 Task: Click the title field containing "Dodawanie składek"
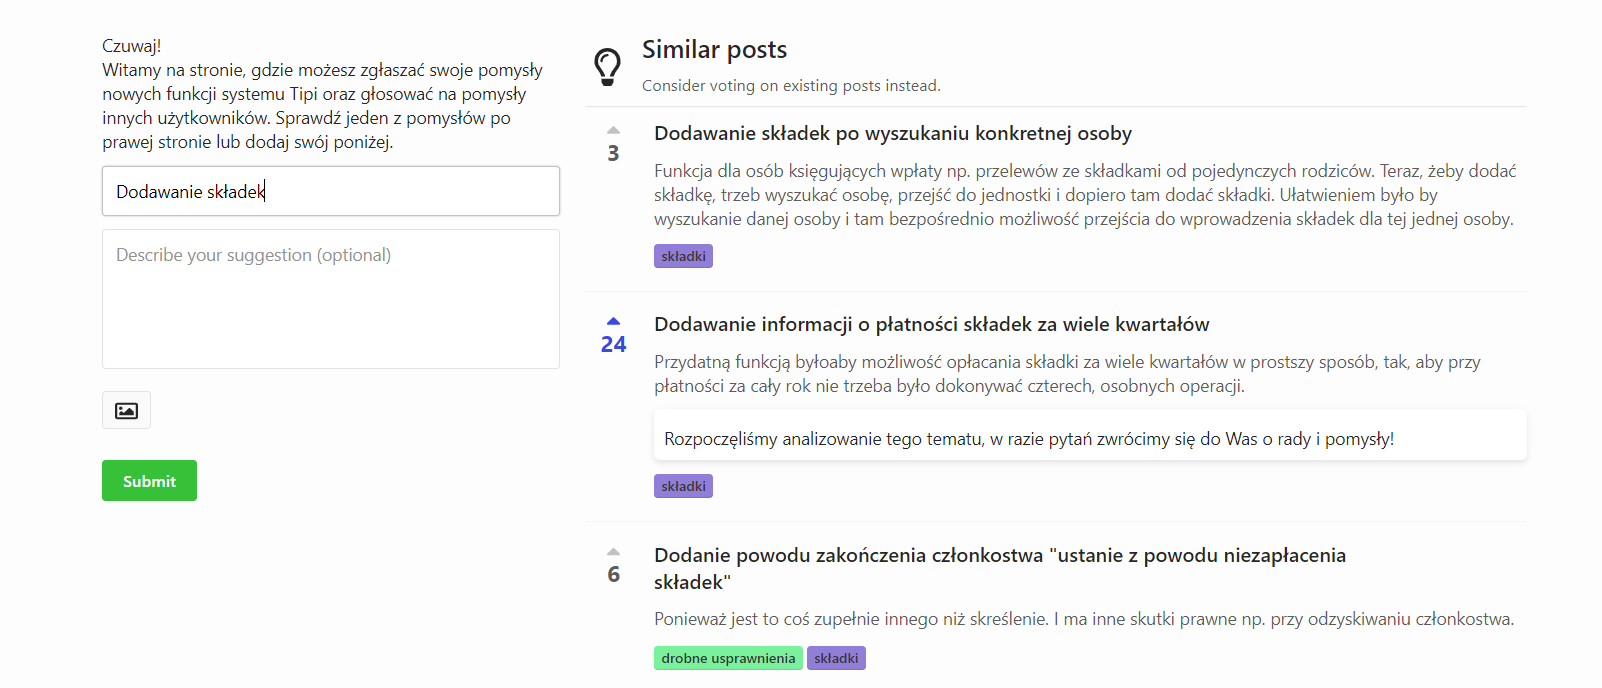(330, 191)
